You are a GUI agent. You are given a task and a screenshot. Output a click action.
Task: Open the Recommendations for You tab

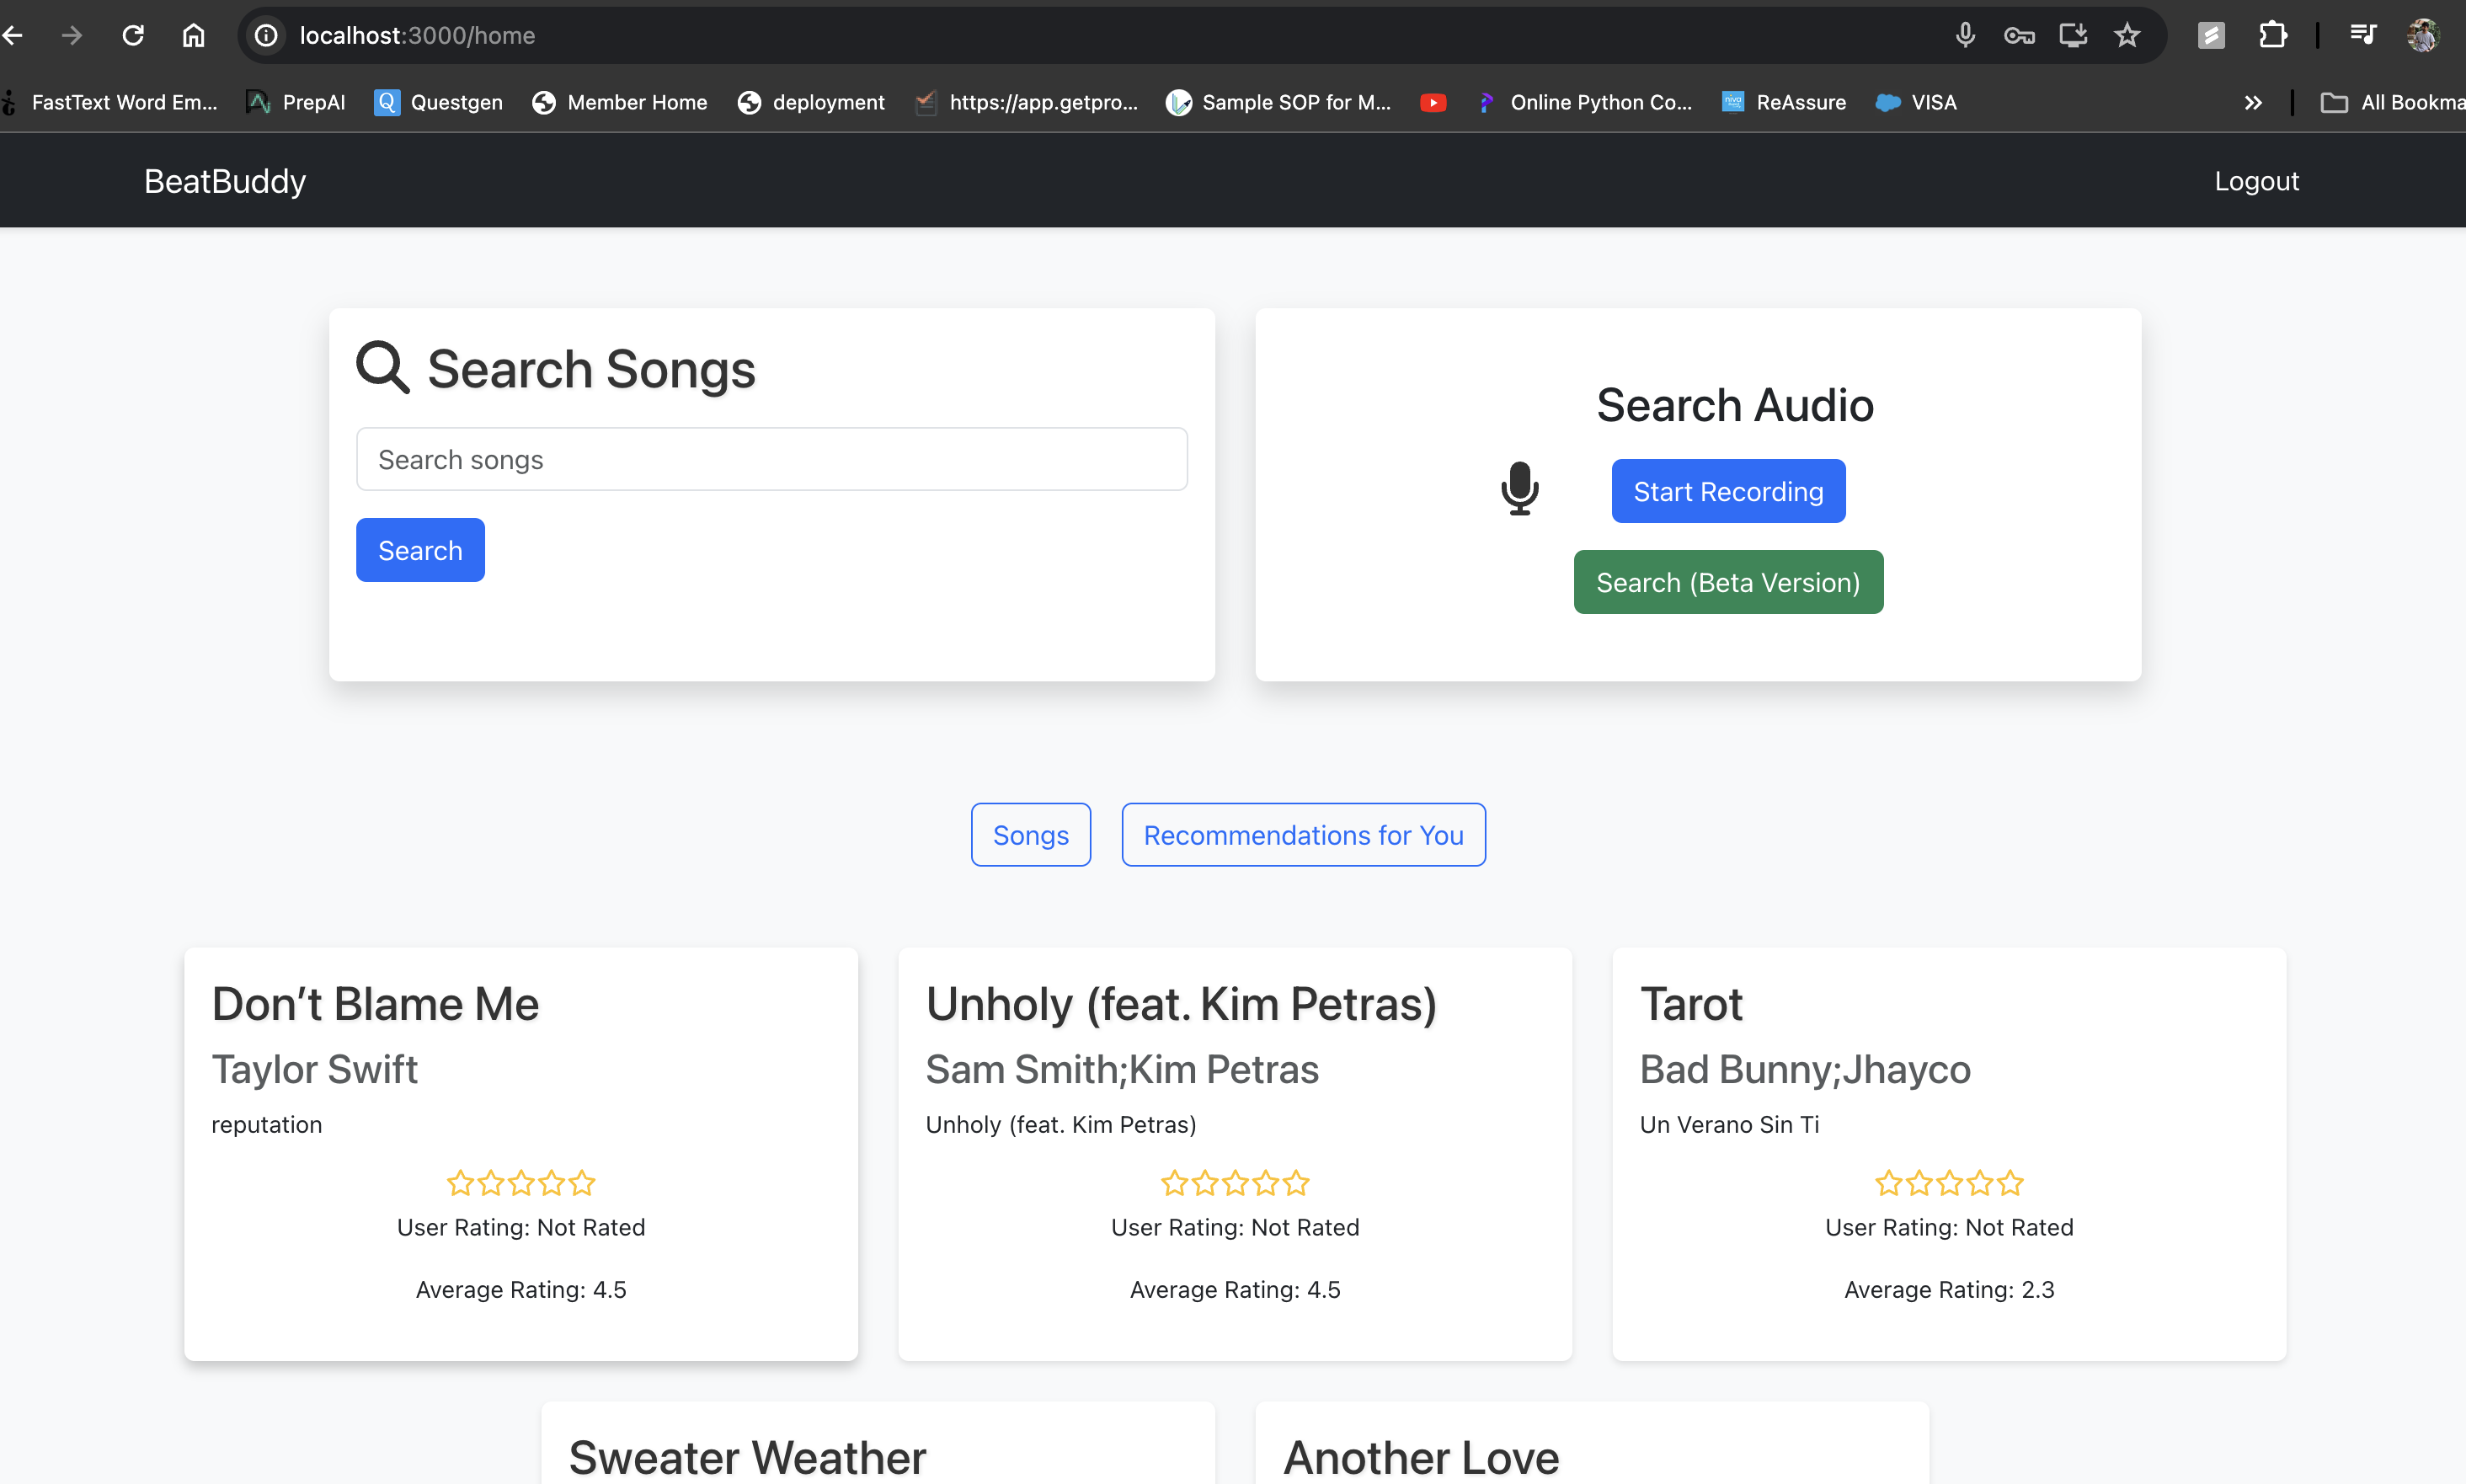coord(1302,834)
